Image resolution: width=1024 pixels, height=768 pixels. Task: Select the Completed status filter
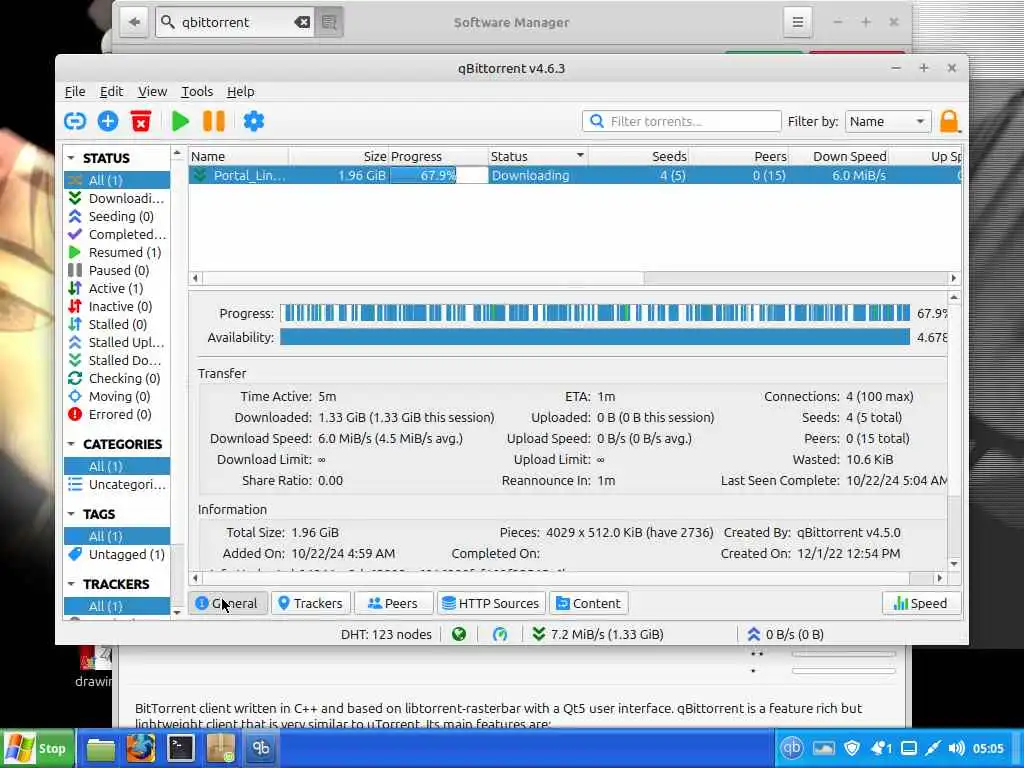tap(117, 234)
